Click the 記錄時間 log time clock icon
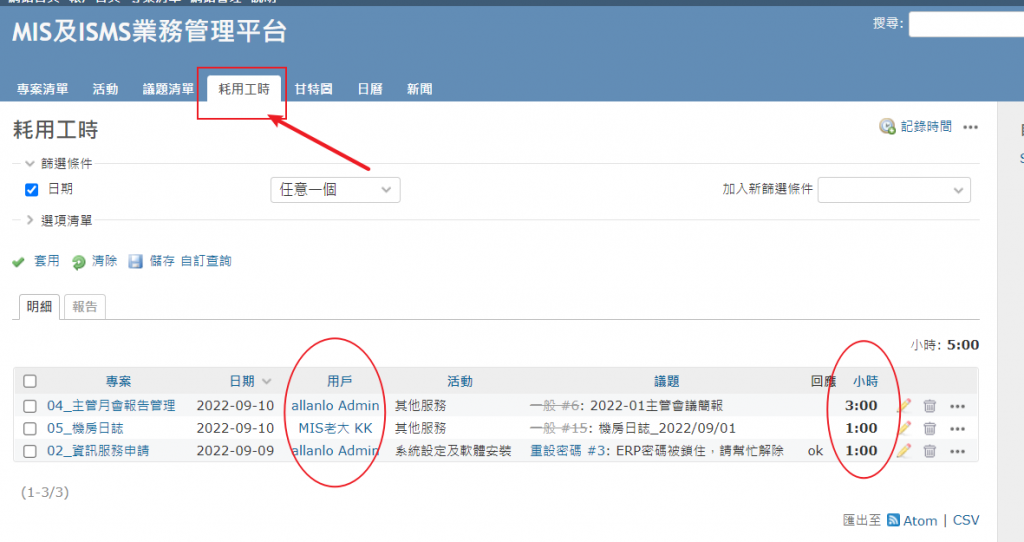 click(887, 127)
